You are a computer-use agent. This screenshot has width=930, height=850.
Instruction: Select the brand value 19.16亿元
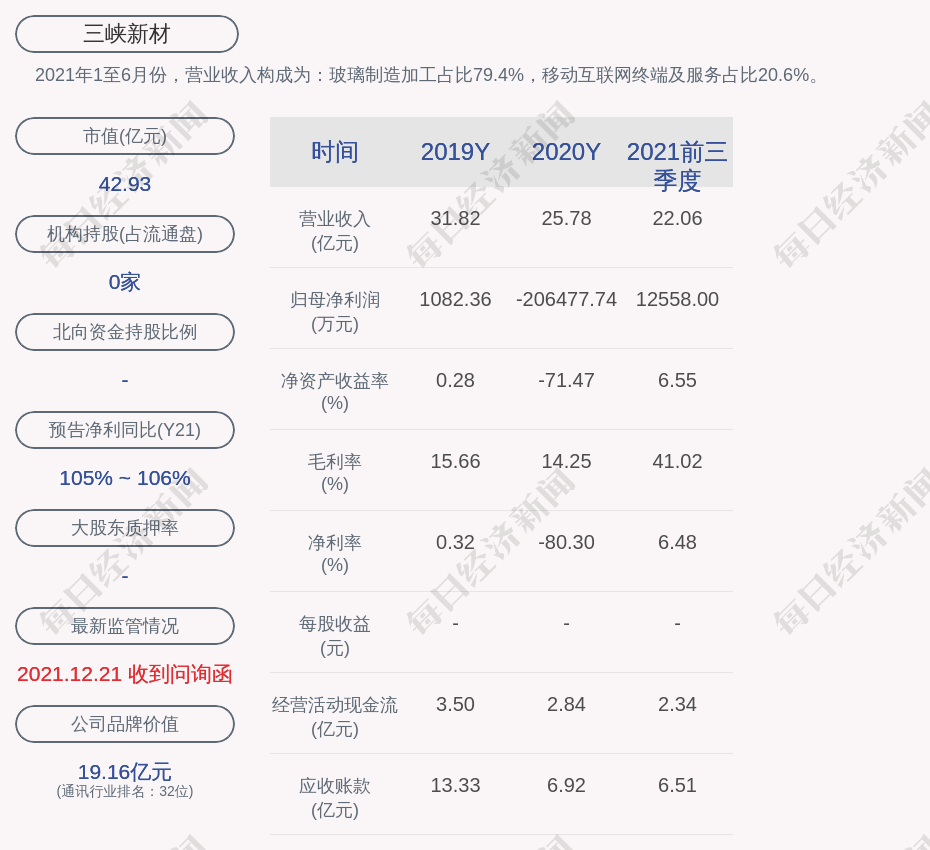tap(125, 772)
